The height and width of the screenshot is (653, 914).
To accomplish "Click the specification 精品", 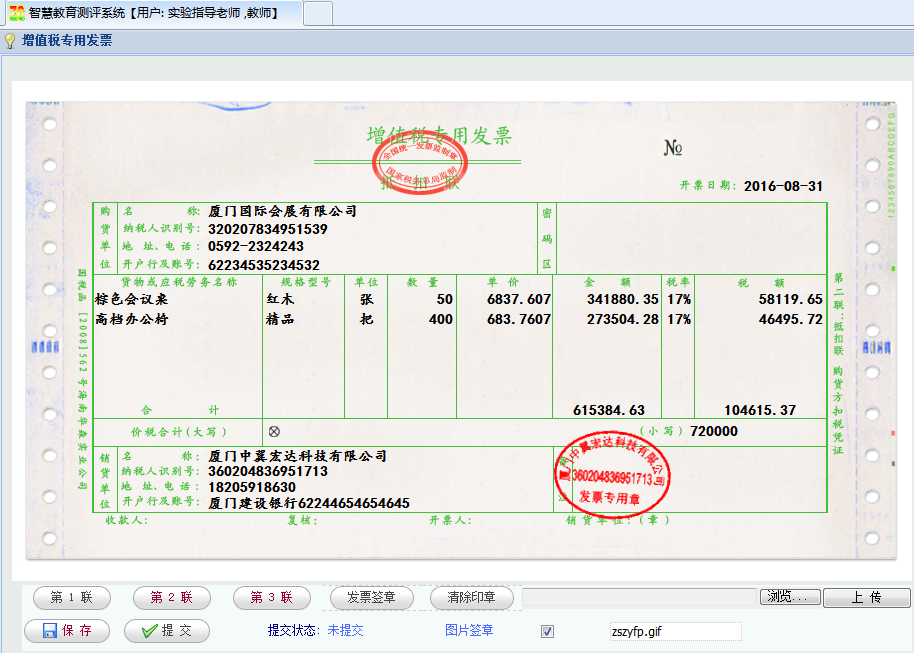I will pos(280,319).
